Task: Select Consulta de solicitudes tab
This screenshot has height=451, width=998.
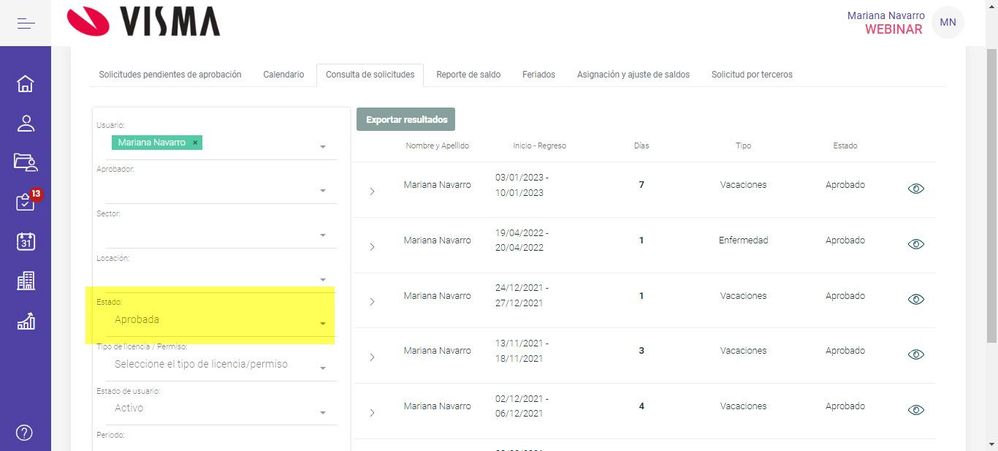Action: click(370, 74)
